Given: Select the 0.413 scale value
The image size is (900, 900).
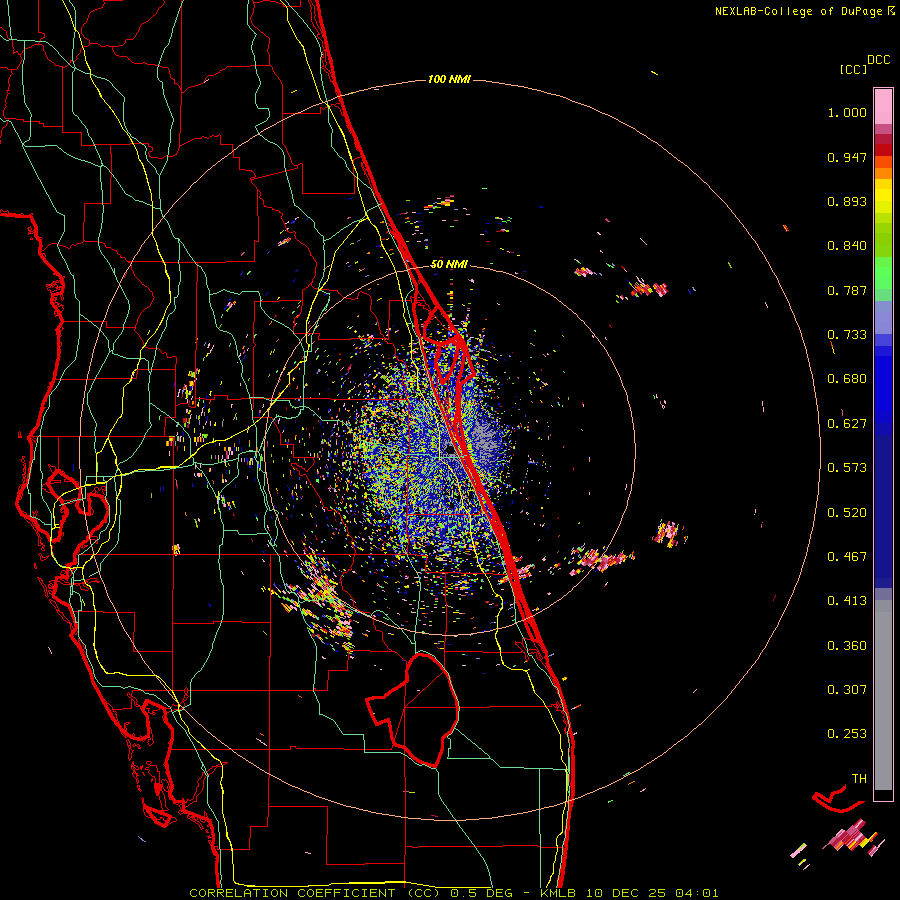Looking at the screenshot, I should (847, 601).
